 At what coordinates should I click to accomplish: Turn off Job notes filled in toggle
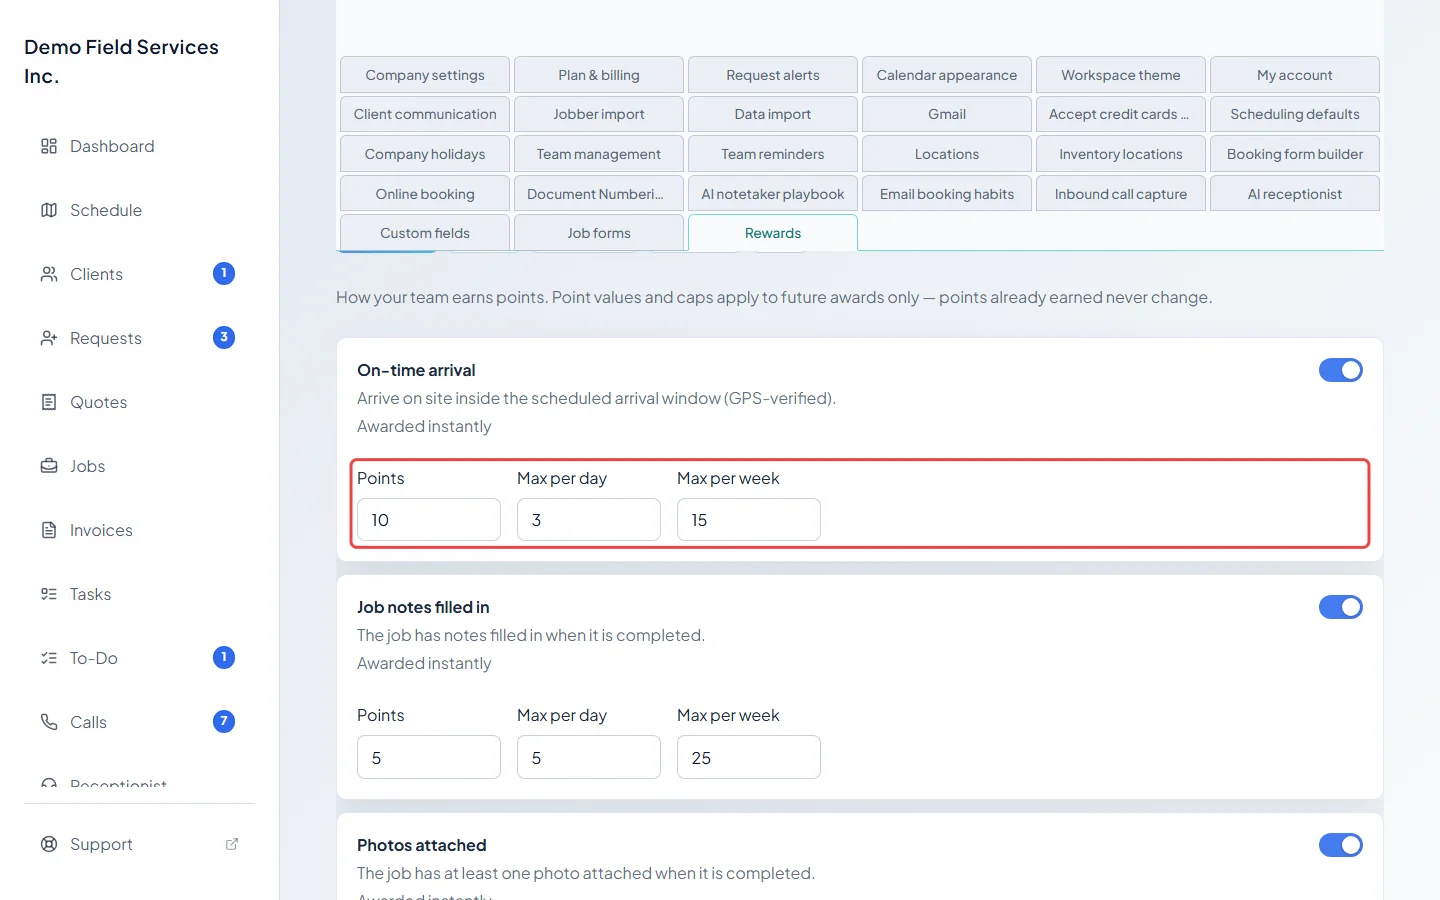(1341, 607)
